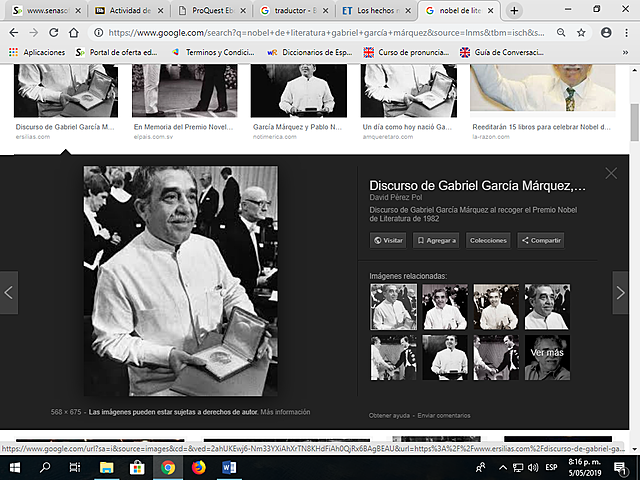Open the Discurso de Gabriel García Márquez title link

click(477, 186)
